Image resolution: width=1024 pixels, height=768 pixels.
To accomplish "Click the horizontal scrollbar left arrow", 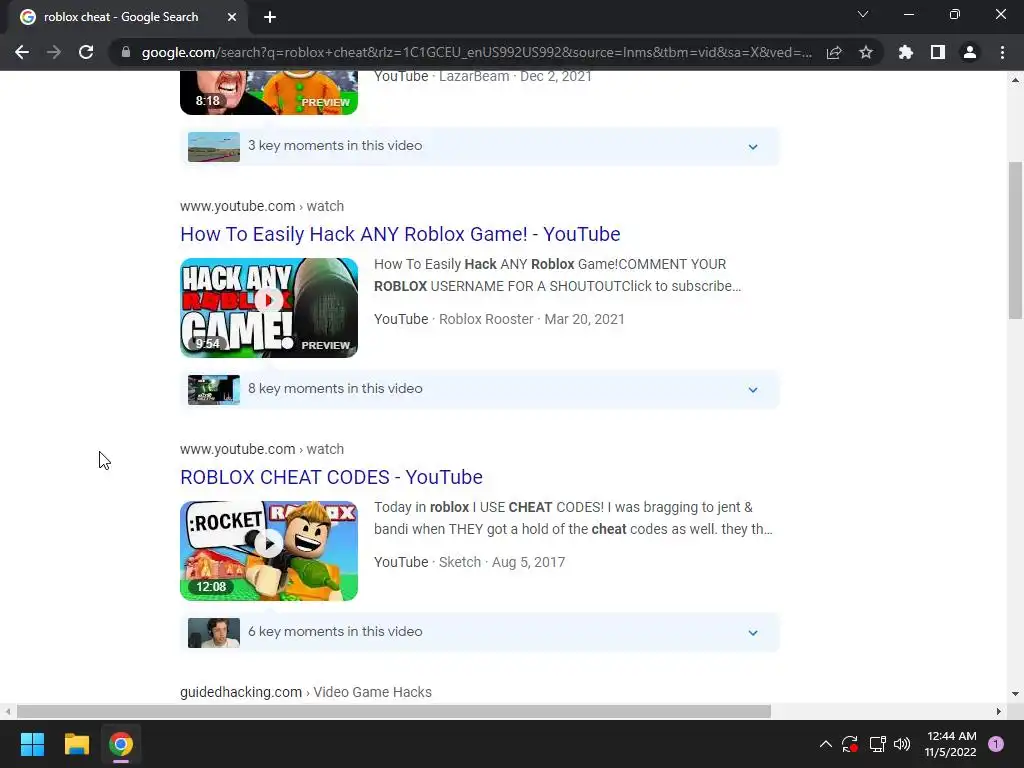I will (8, 711).
